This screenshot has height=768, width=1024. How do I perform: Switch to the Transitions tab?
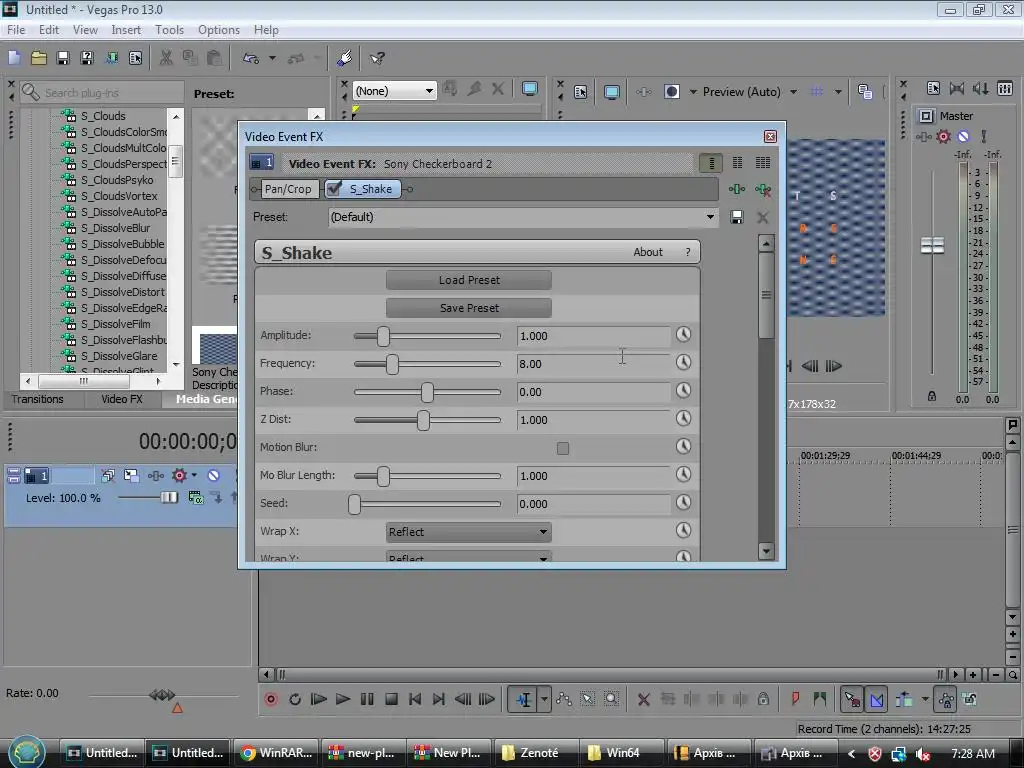[x=38, y=399]
